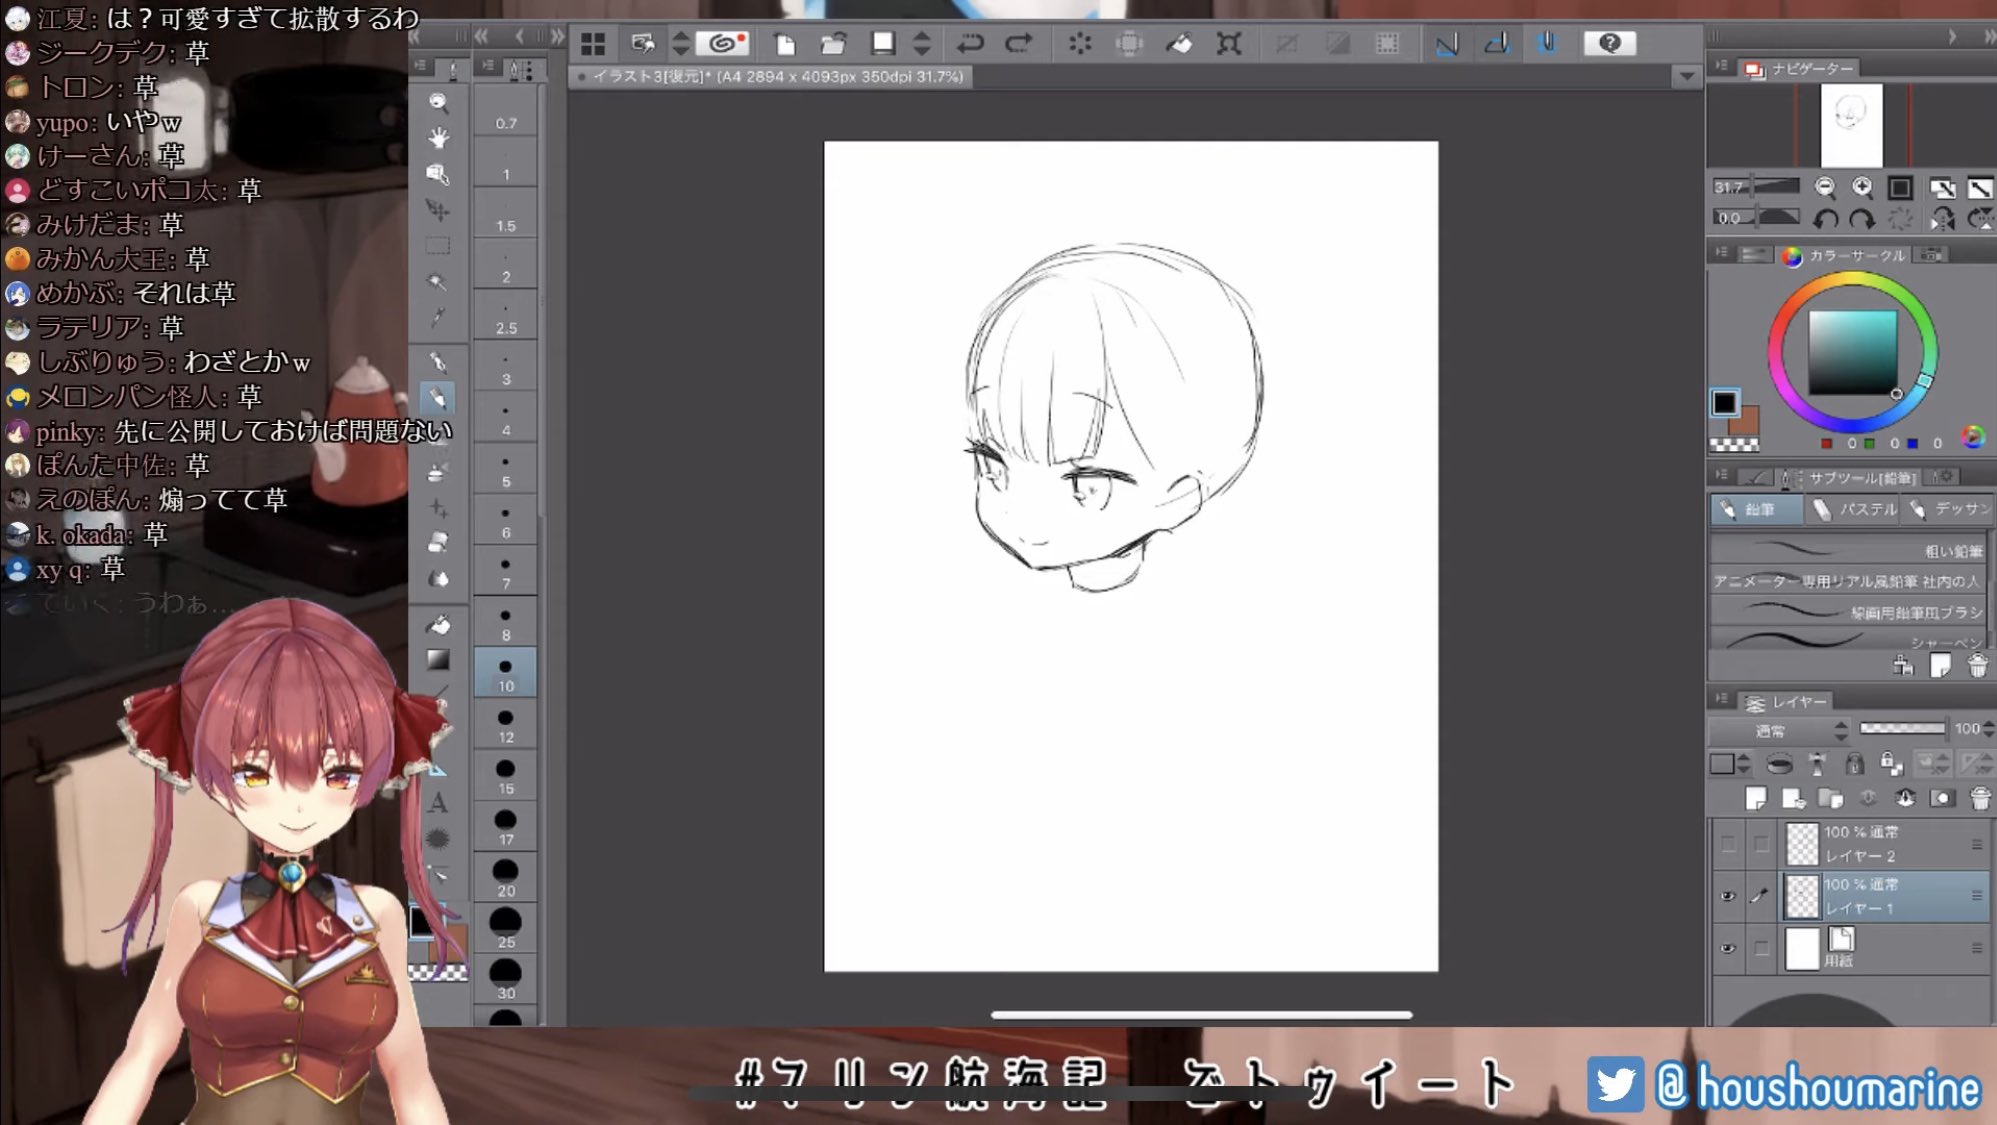The height and width of the screenshot is (1125, 1997).
Task: Switch to the 鉛筆 sub tool group
Action: pyautogui.click(x=1758, y=510)
